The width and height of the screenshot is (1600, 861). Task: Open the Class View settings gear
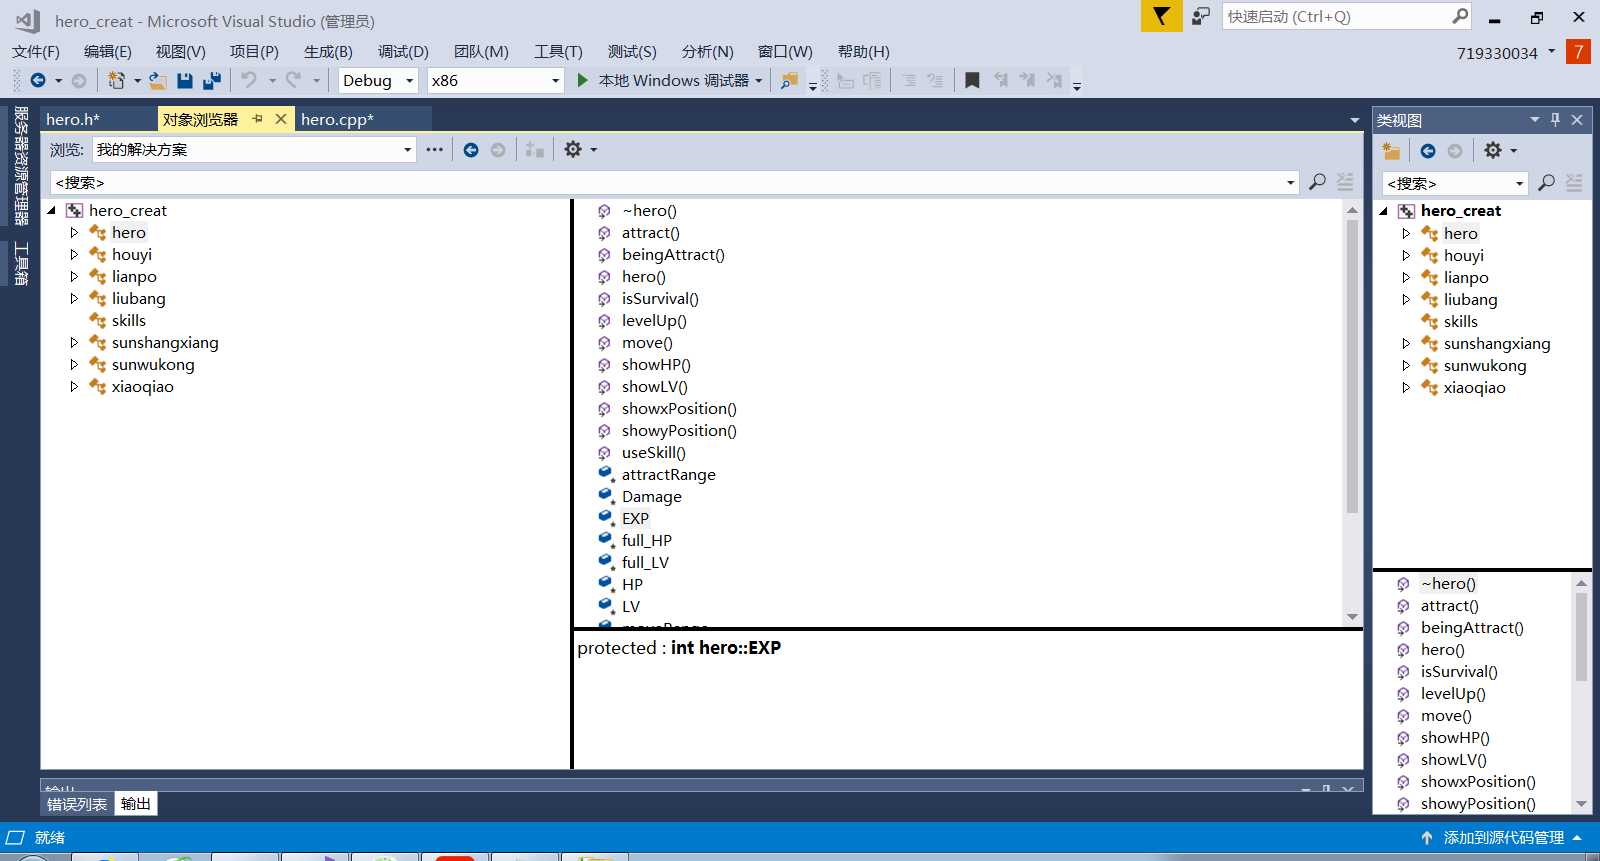[x=1493, y=150]
